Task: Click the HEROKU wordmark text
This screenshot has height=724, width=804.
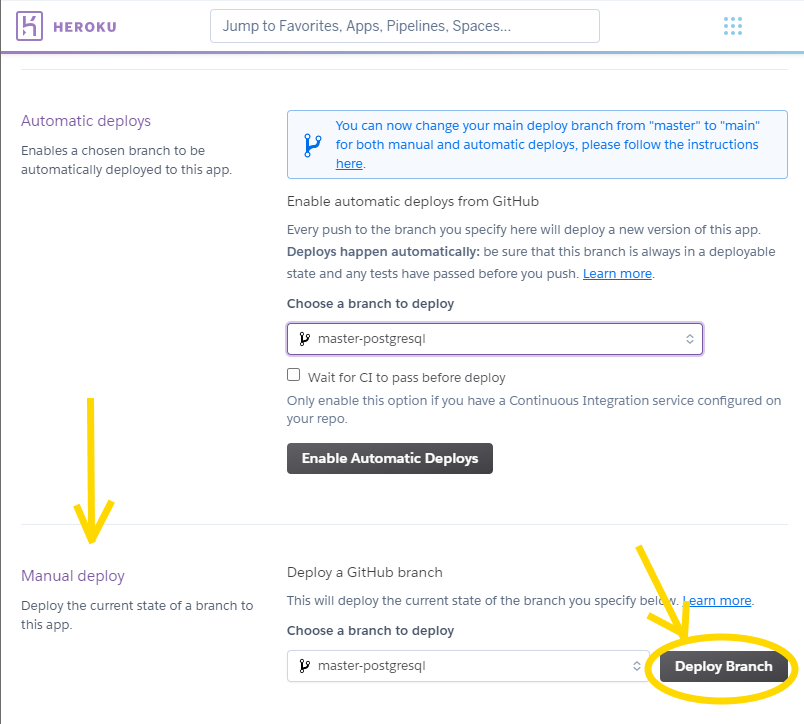Action: click(x=86, y=27)
